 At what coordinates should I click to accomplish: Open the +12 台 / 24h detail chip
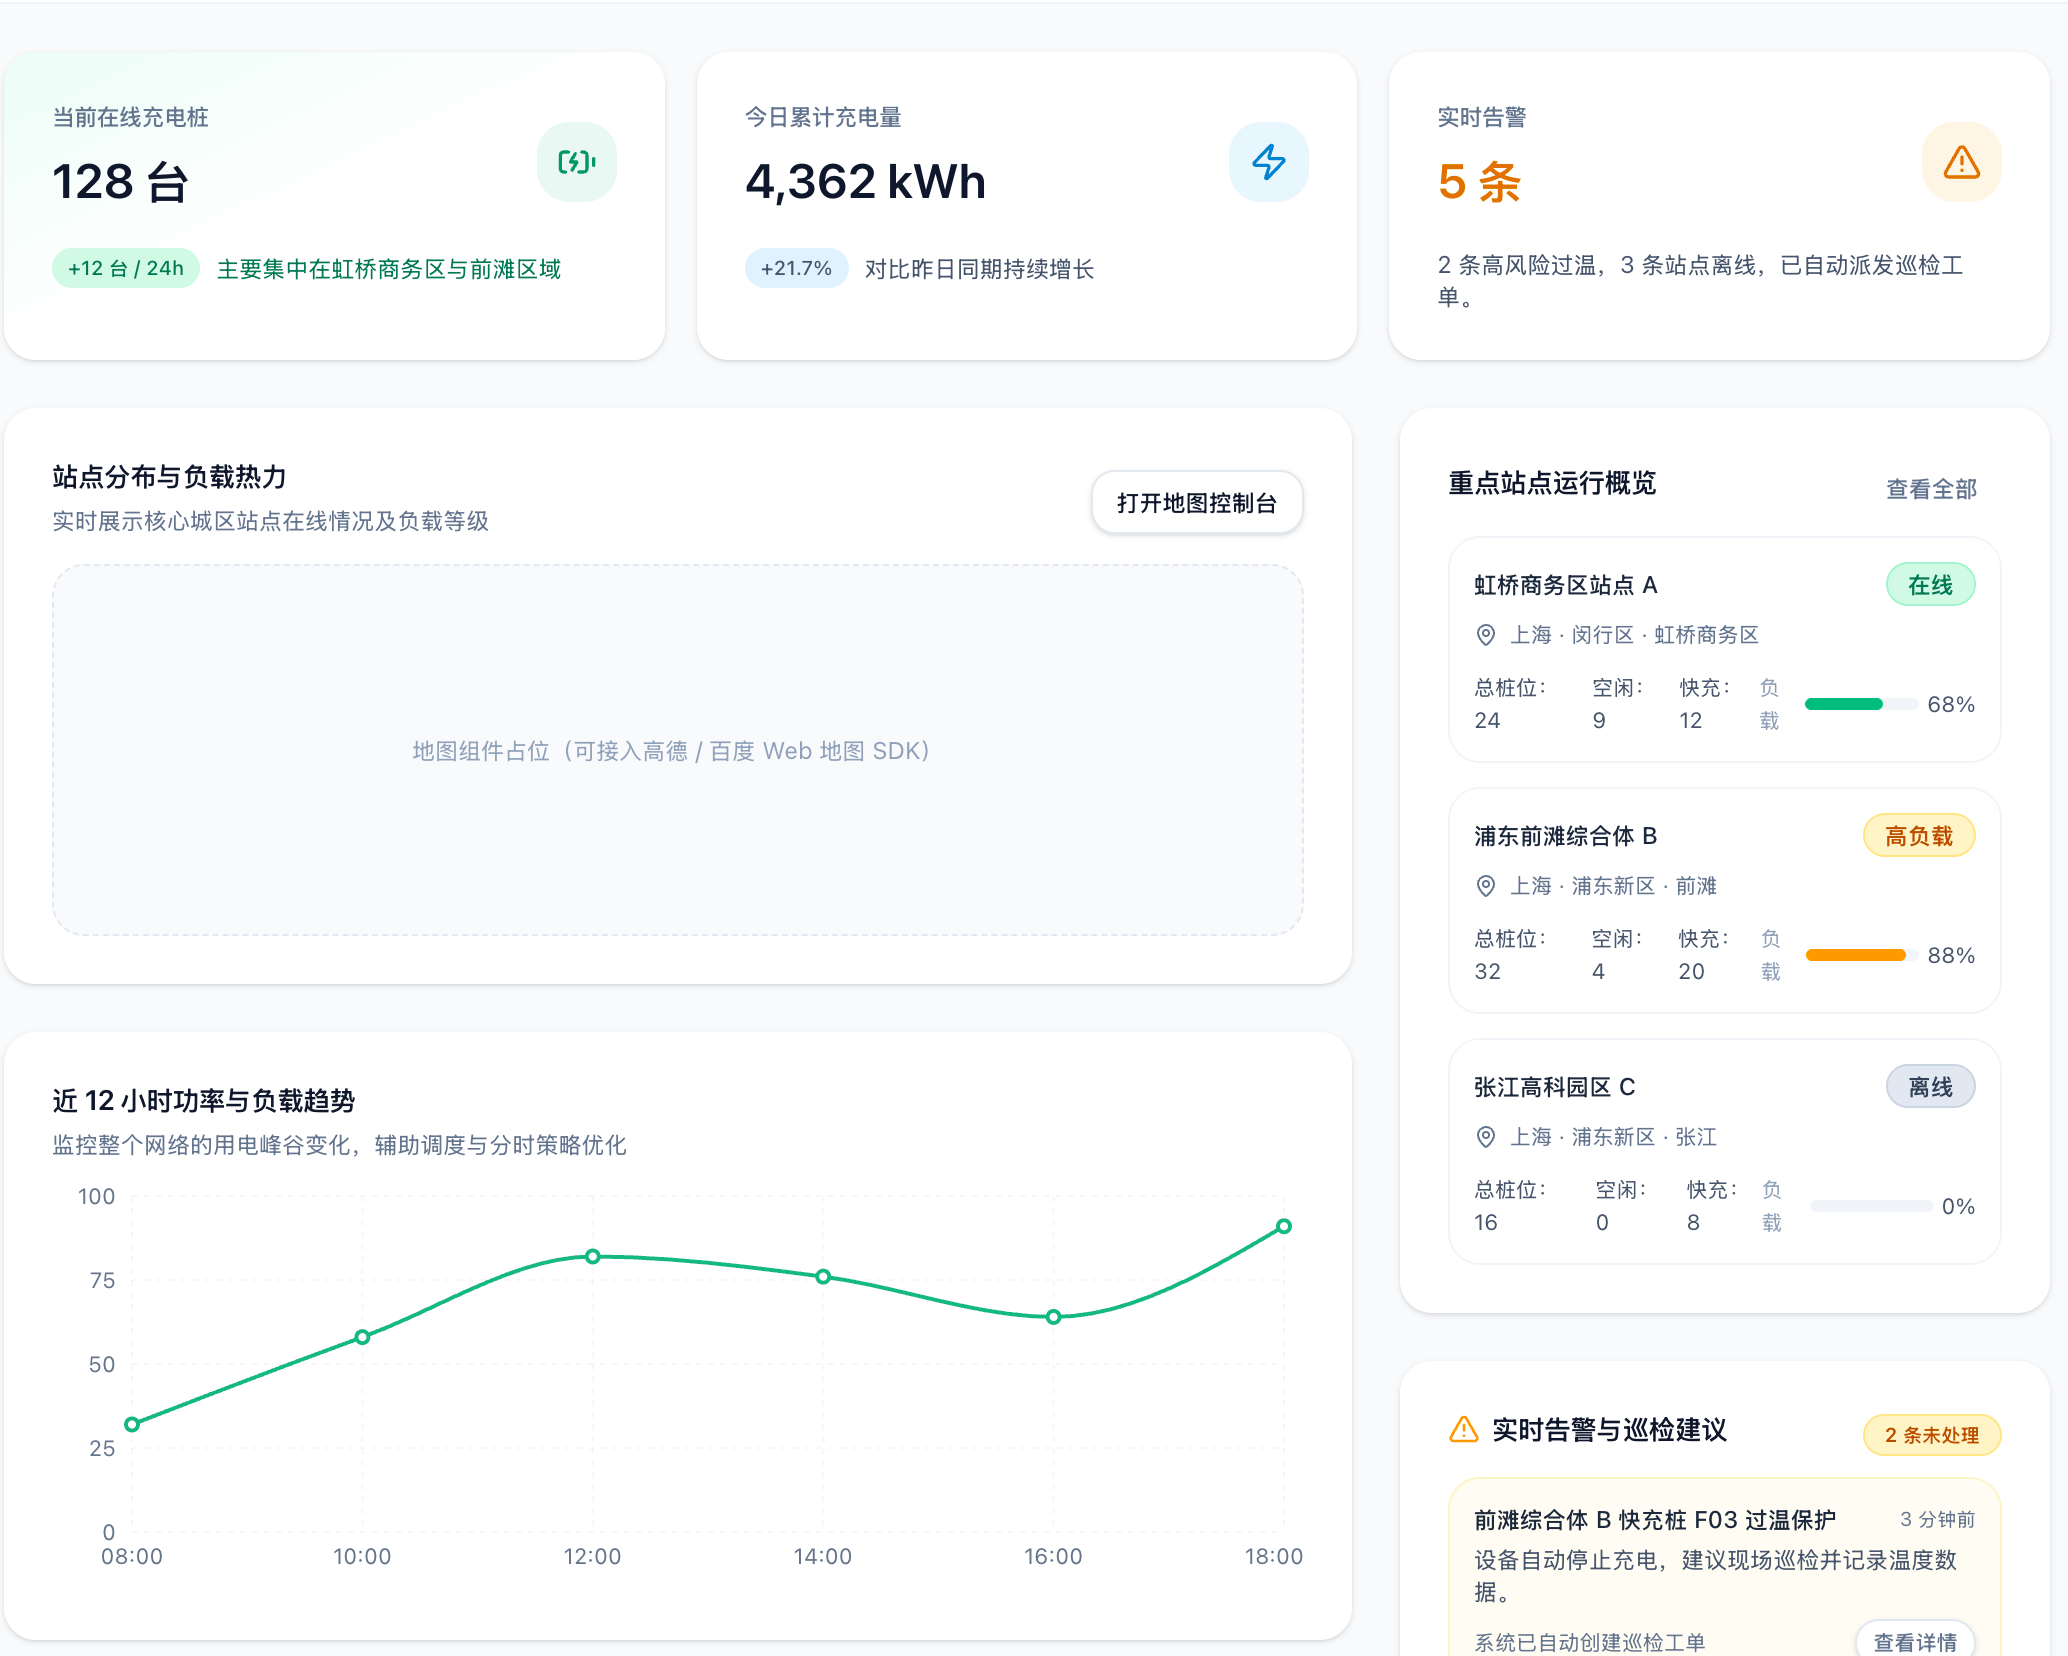(x=125, y=268)
